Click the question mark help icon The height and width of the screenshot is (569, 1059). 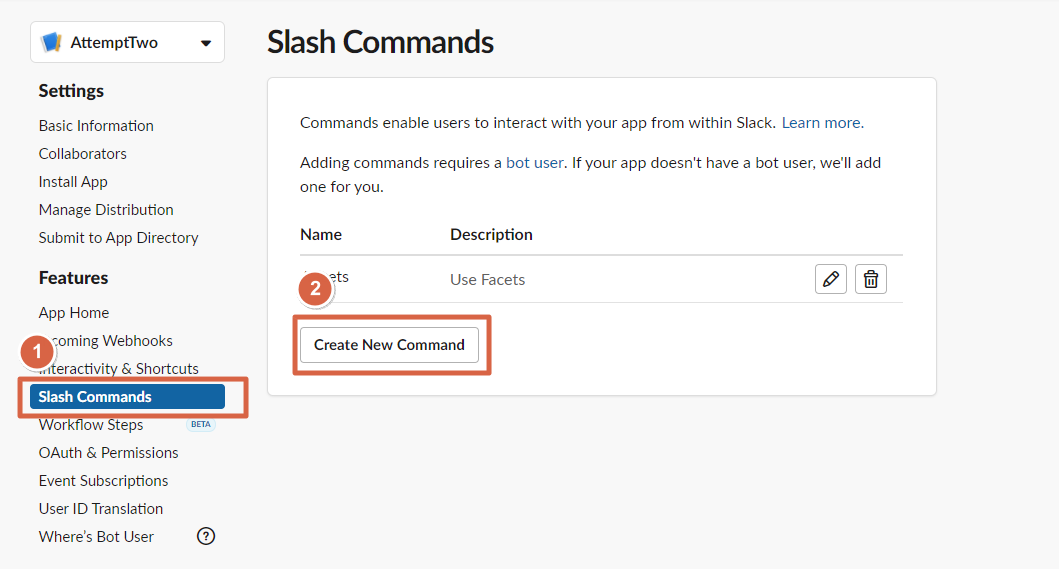coord(206,536)
